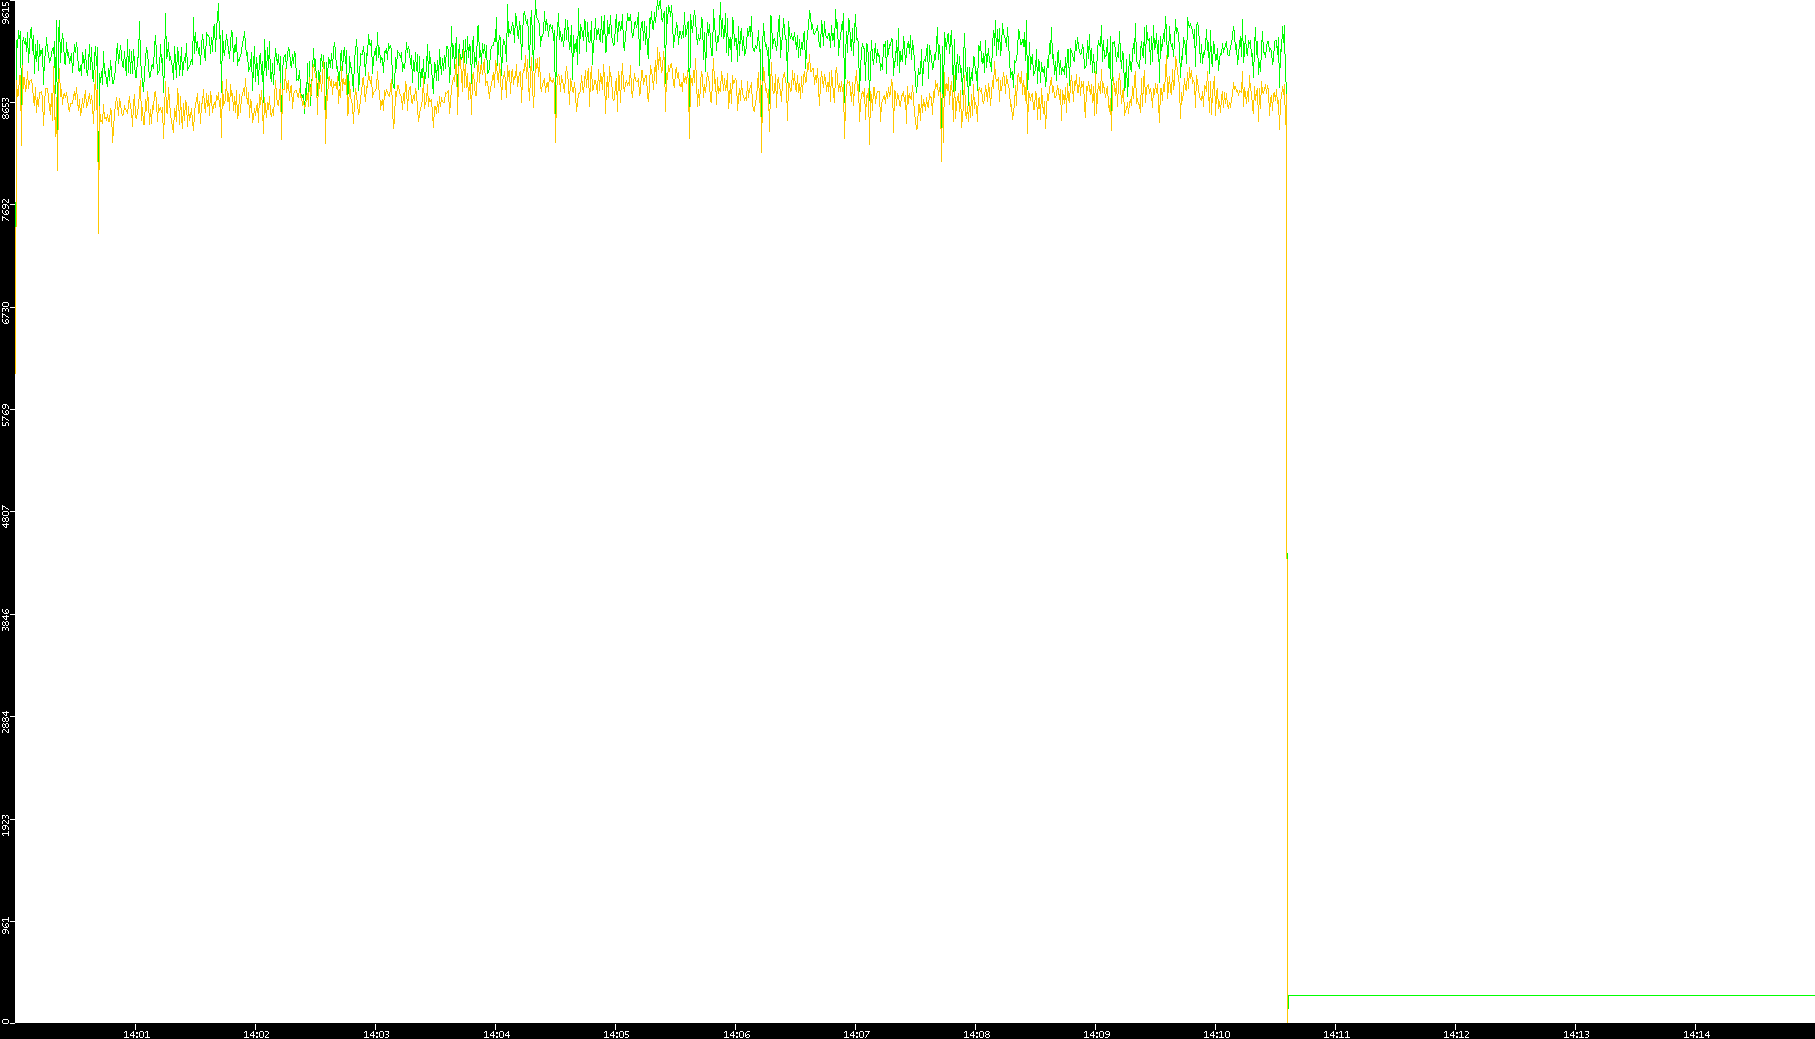Select the 14:03 time axis label
The image size is (1815, 1039).
click(x=376, y=1034)
